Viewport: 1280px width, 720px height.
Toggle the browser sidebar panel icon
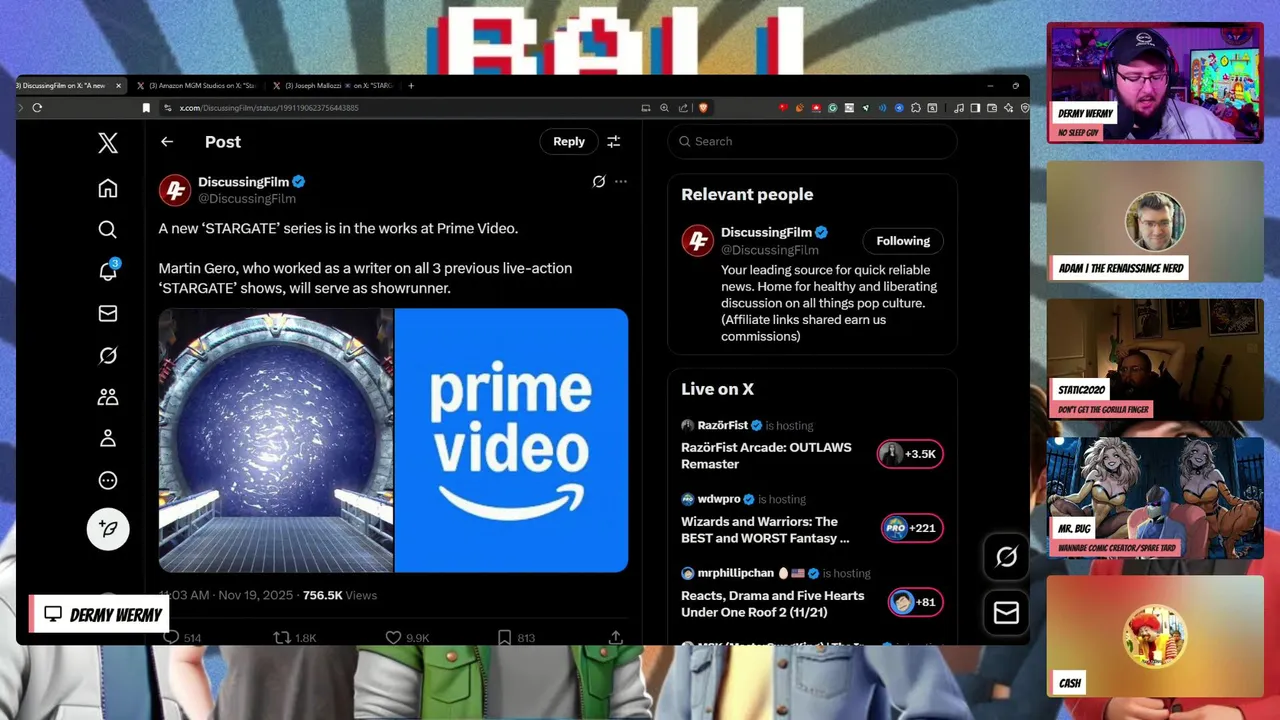[975, 108]
